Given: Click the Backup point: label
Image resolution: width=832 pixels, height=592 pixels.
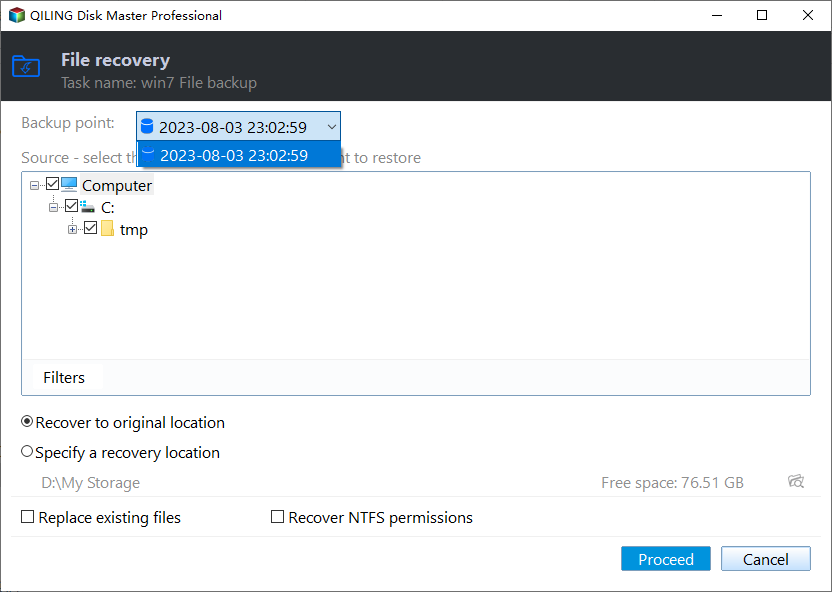Looking at the screenshot, I should (68, 123).
